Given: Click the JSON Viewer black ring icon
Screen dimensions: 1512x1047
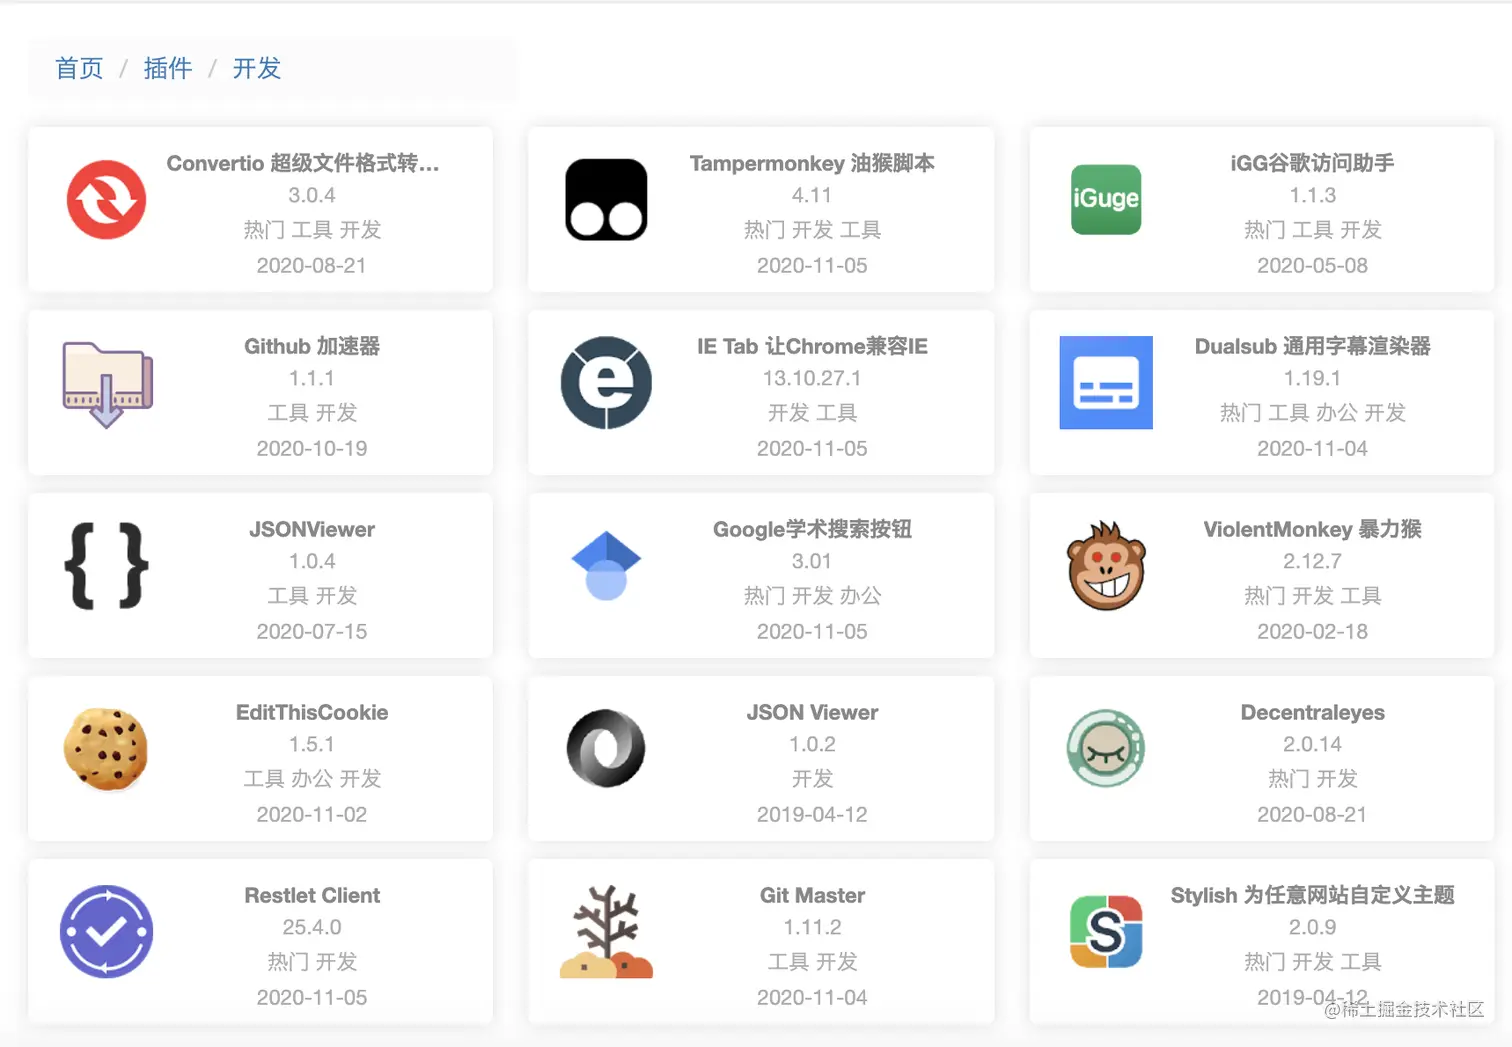Looking at the screenshot, I should [x=606, y=749].
